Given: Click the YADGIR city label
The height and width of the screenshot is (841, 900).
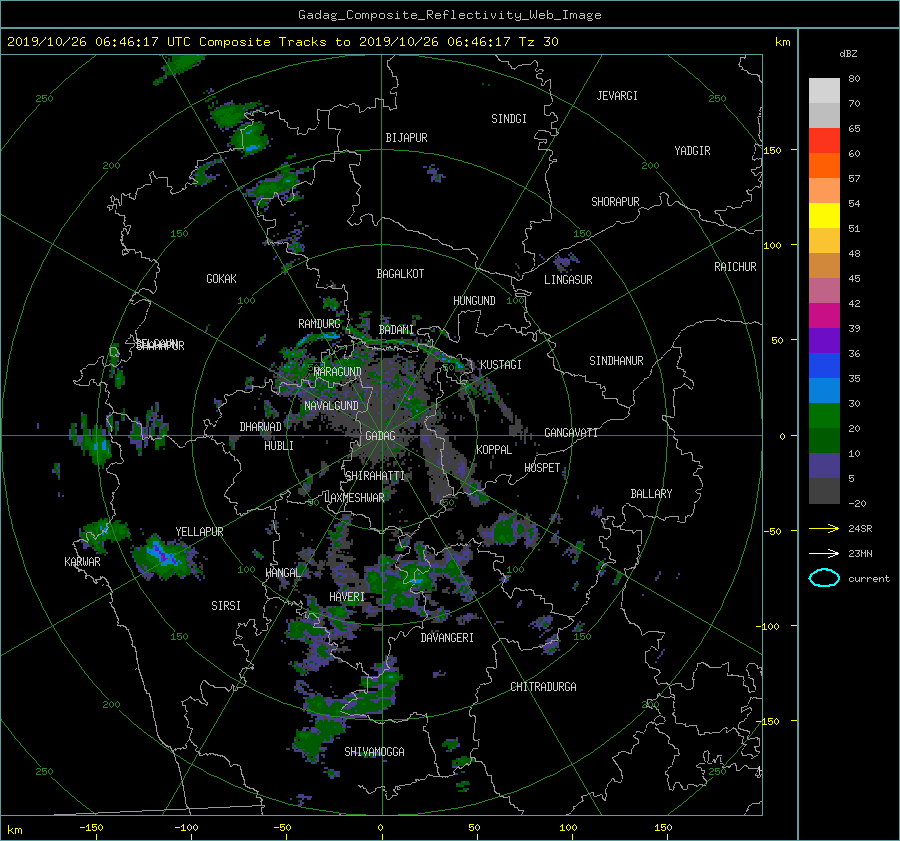Looking at the screenshot, I should pos(692,151).
